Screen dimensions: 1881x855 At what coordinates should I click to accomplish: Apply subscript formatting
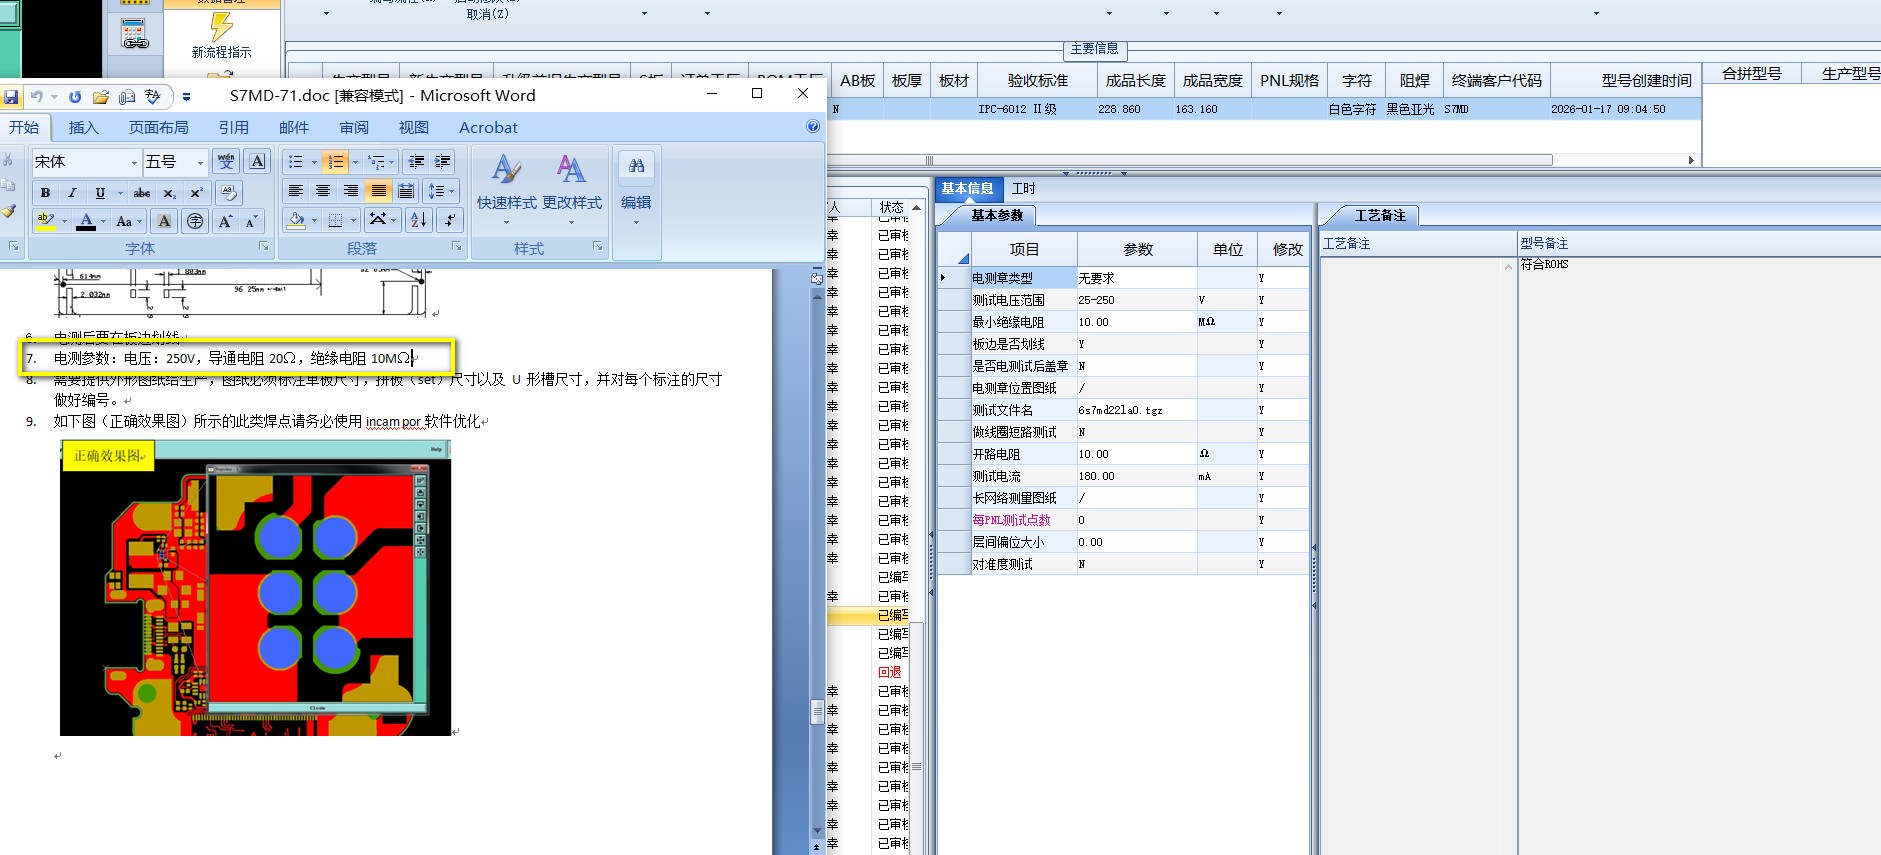pyautogui.click(x=170, y=193)
